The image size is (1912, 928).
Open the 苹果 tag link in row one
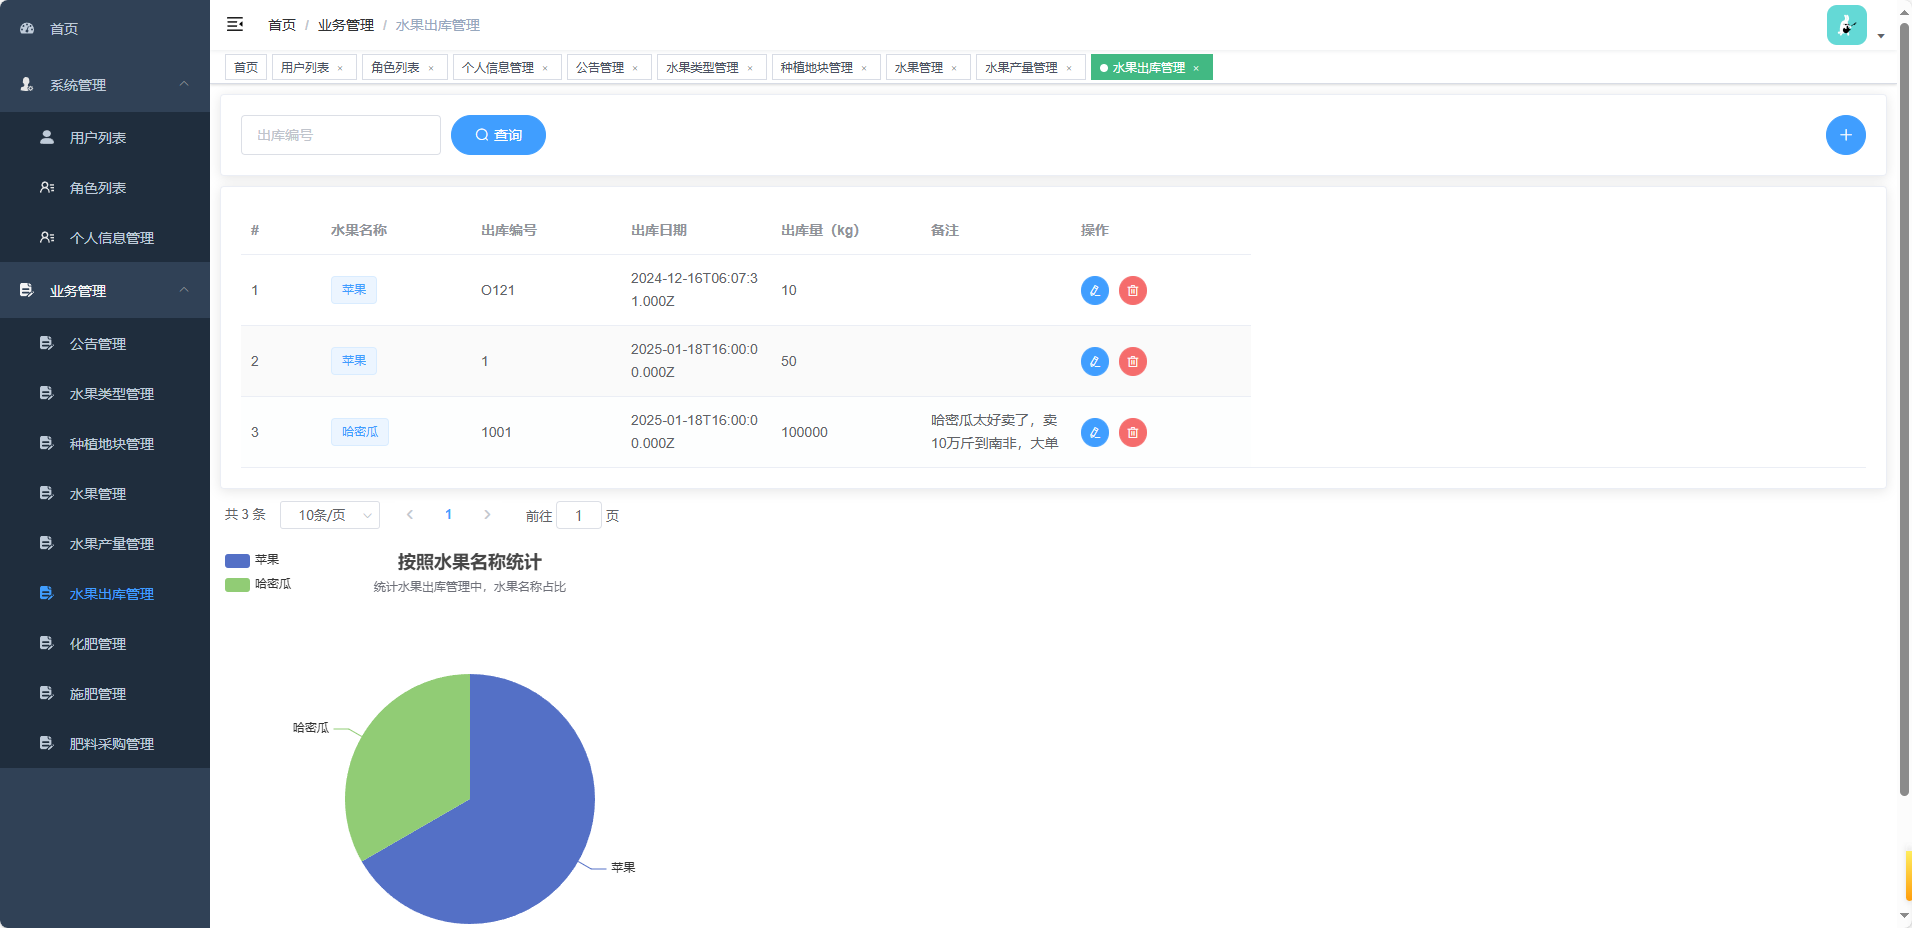[x=354, y=289]
